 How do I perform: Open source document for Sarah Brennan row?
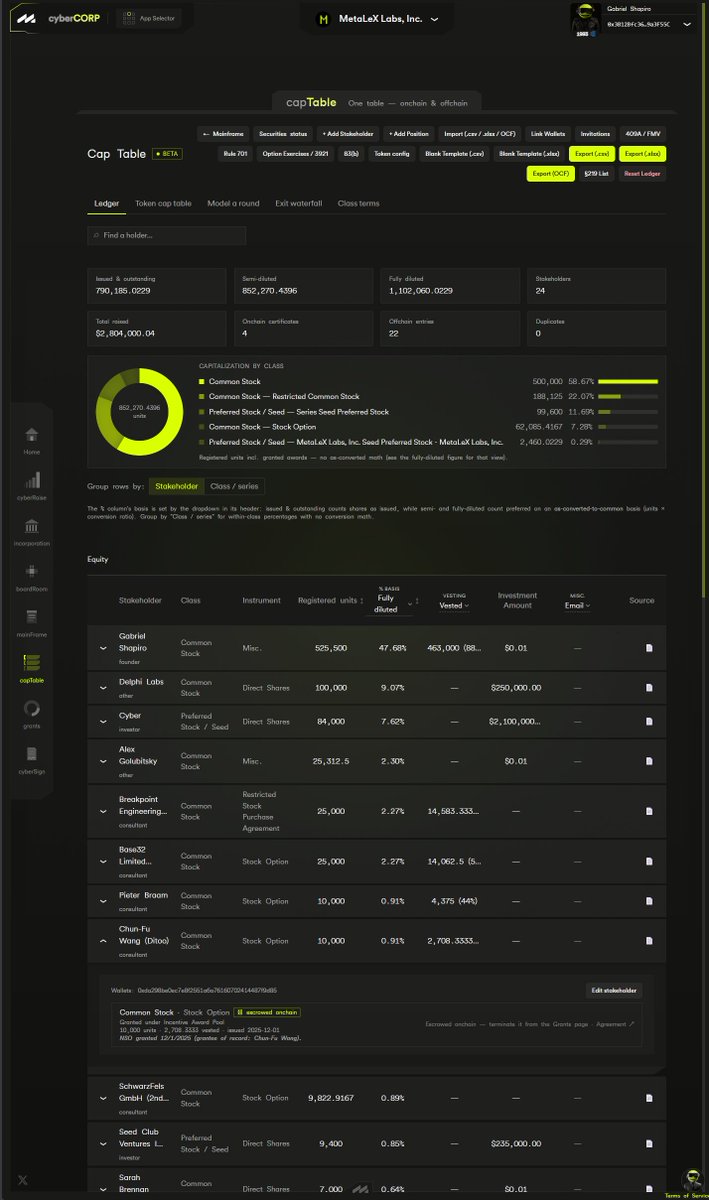(x=649, y=1189)
